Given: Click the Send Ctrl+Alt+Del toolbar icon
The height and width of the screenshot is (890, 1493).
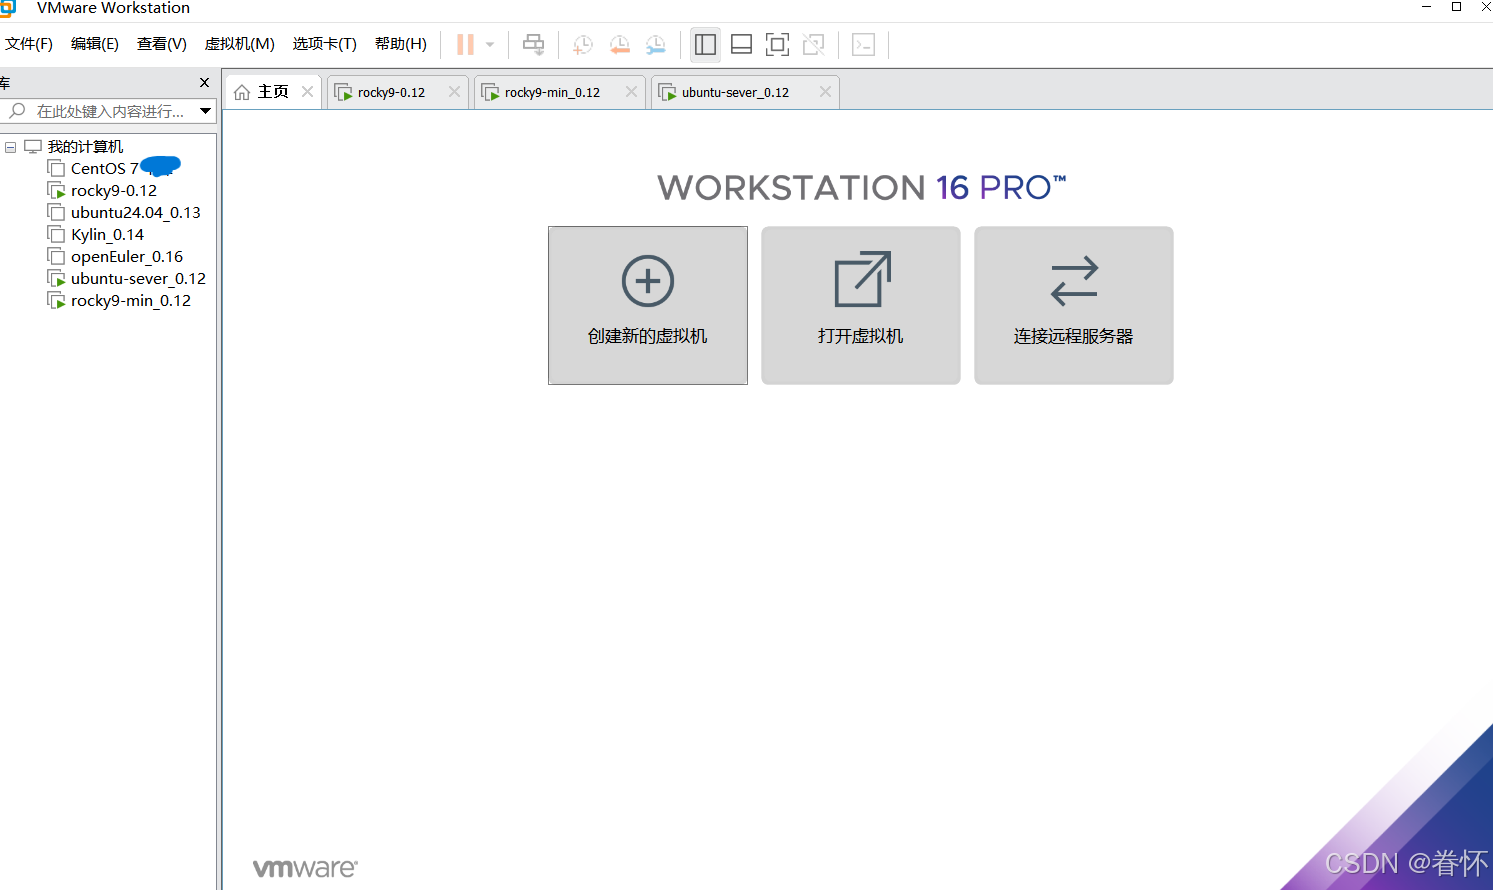Looking at the screenshot, I should pos(534,44).
